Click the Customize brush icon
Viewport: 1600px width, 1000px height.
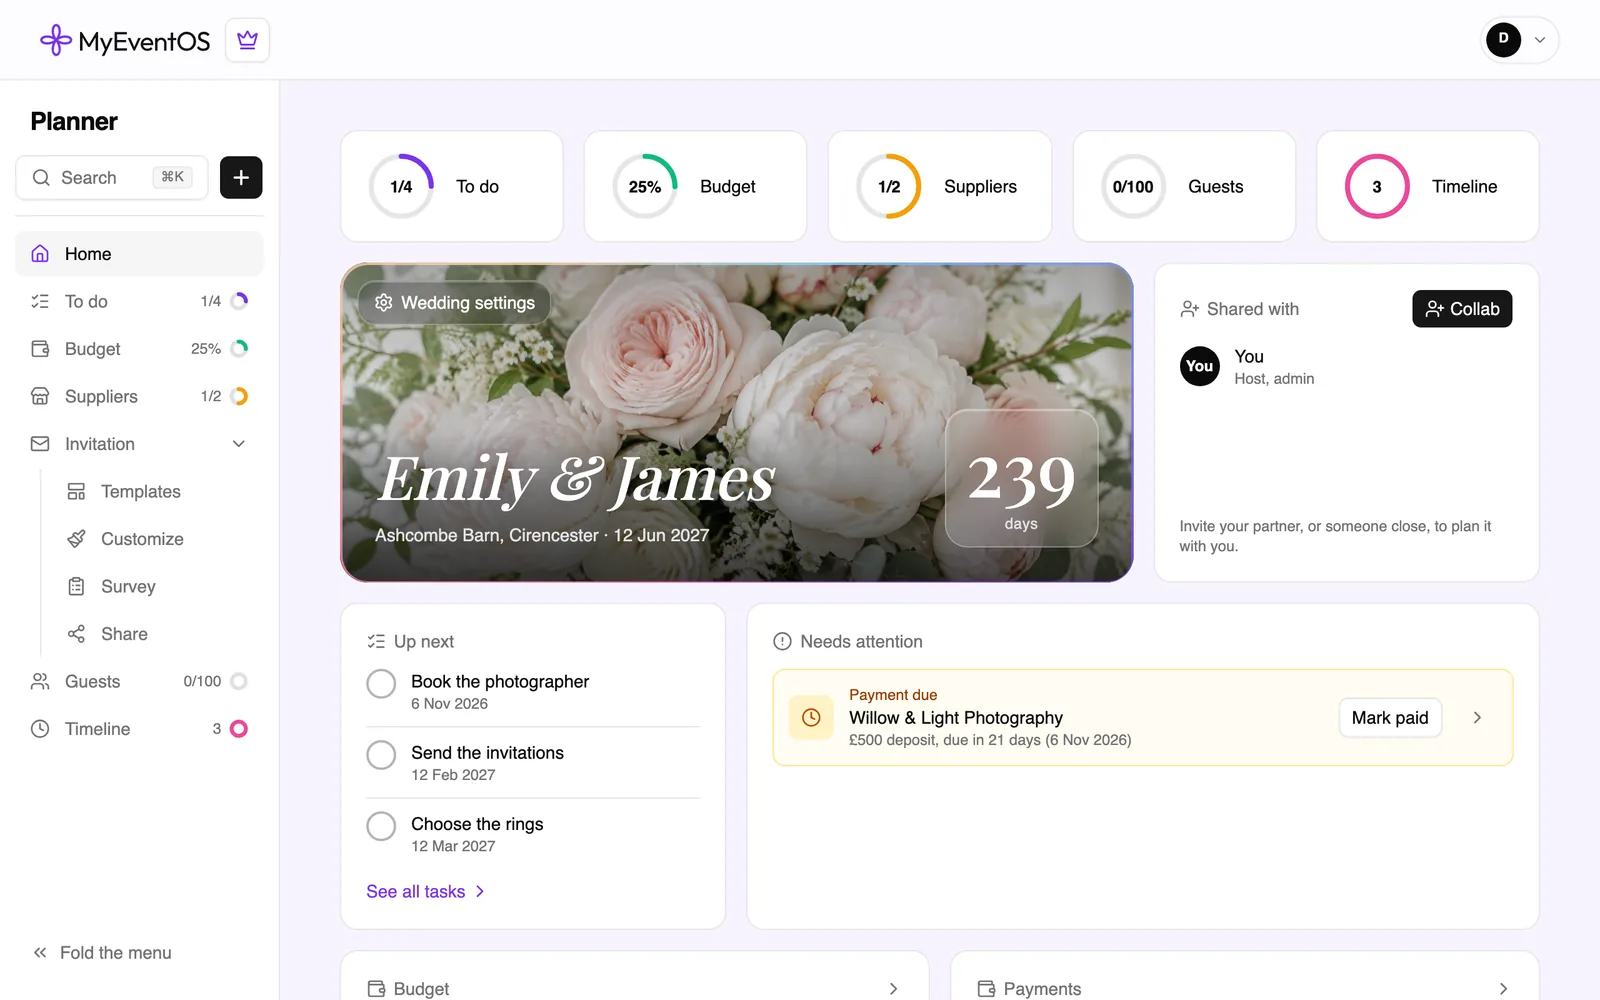76,539
